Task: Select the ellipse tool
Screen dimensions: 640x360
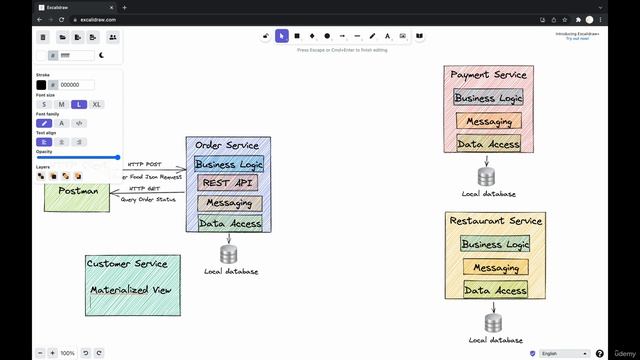Action: (327, 36)
